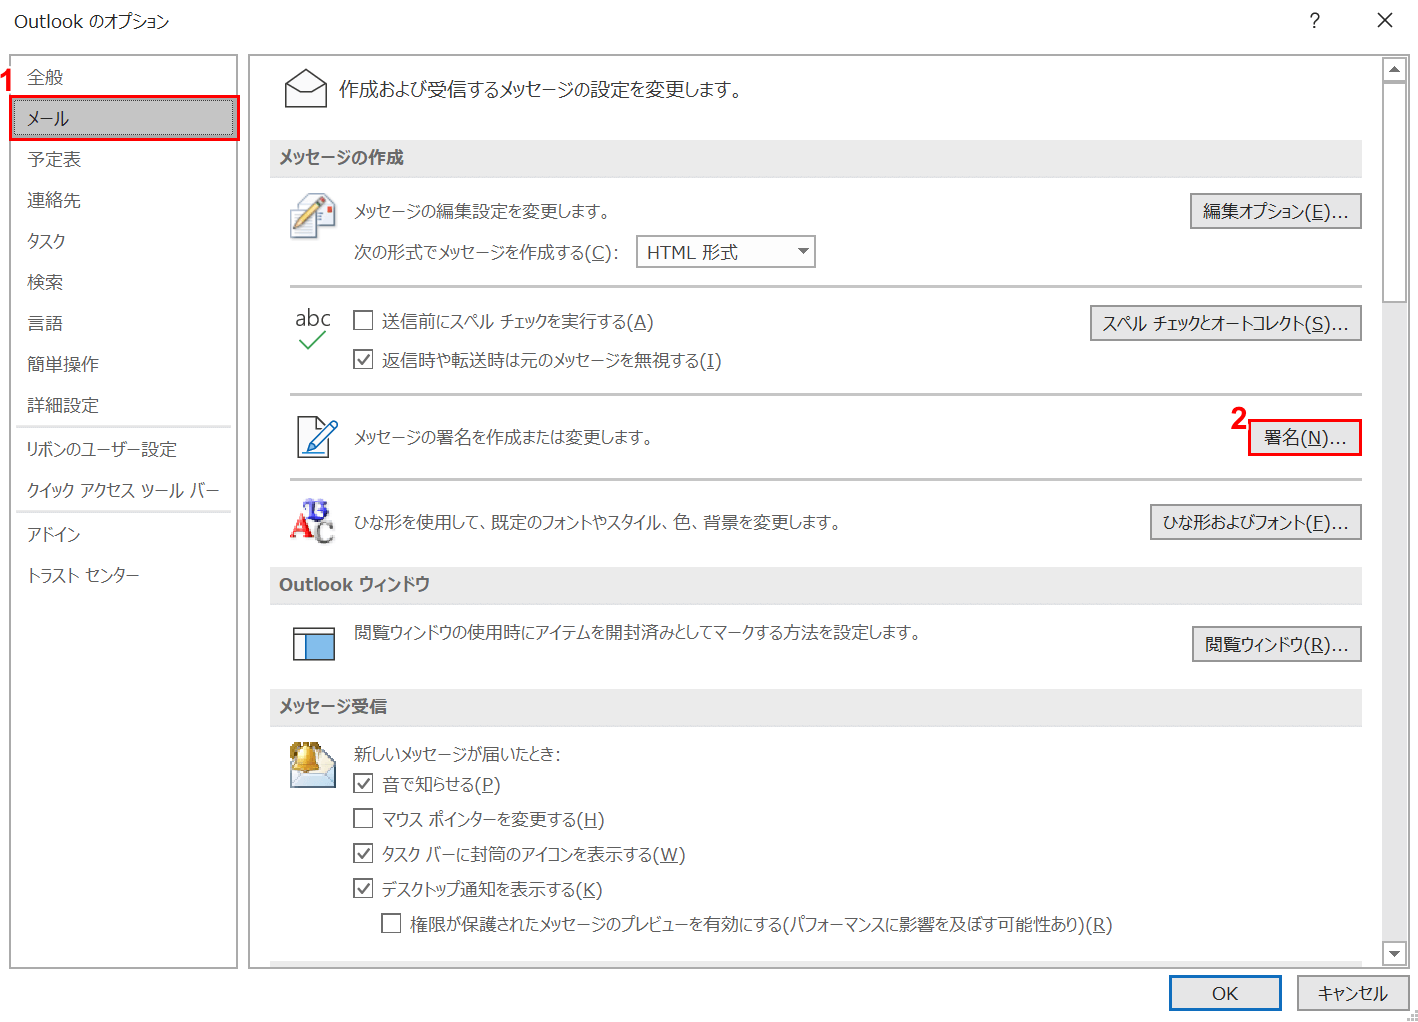
Task: Click 新しいメッセージが届いたとき: label
Action: point(457,754)
